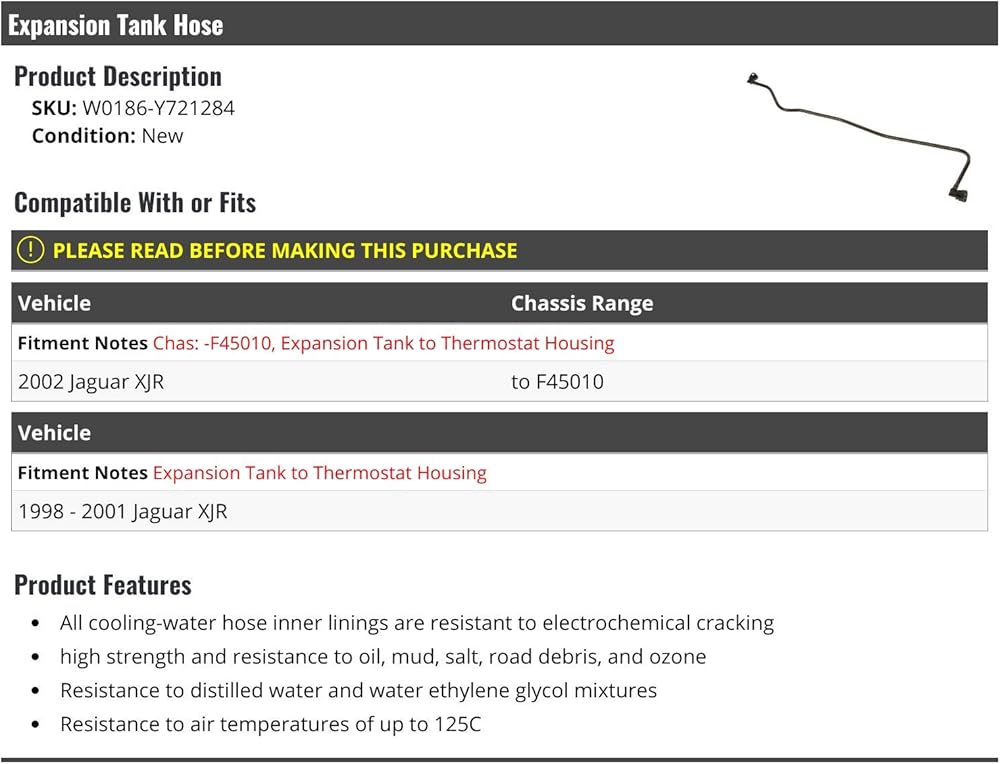Image resolution: width=1000 pixels, height=764 pixels.
Task: Select the 2002 Jaguar XJR row
Action: 499,381
